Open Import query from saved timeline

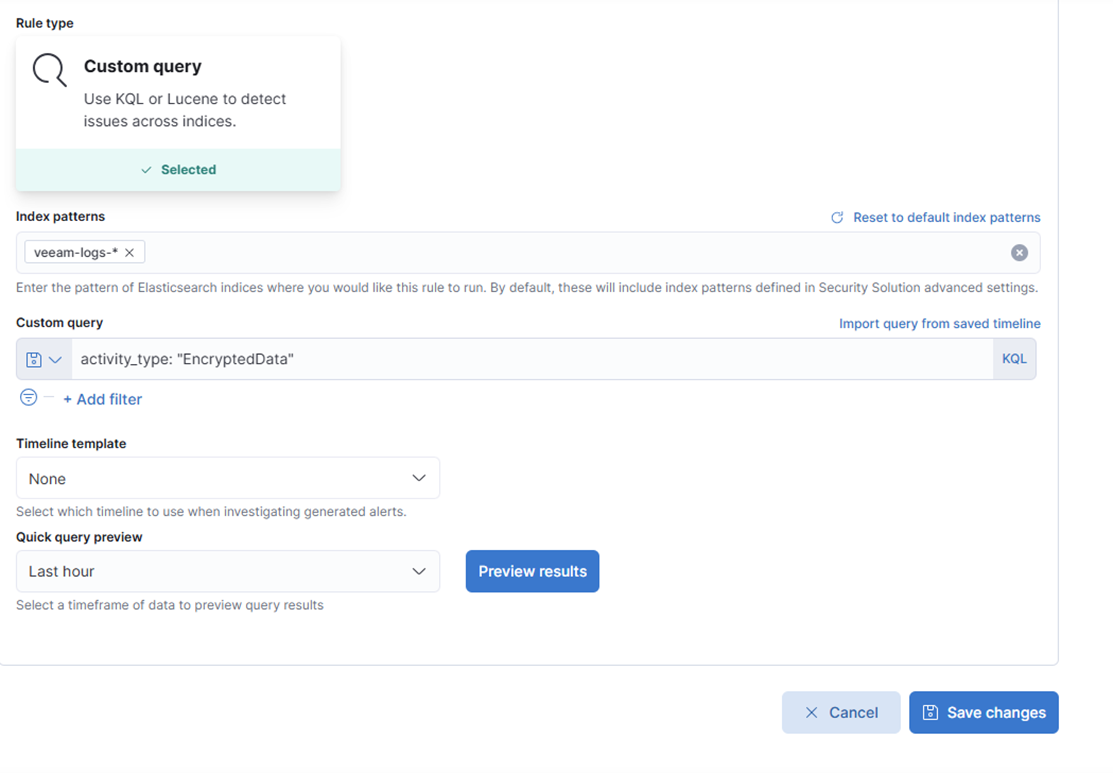pos(939,324)
